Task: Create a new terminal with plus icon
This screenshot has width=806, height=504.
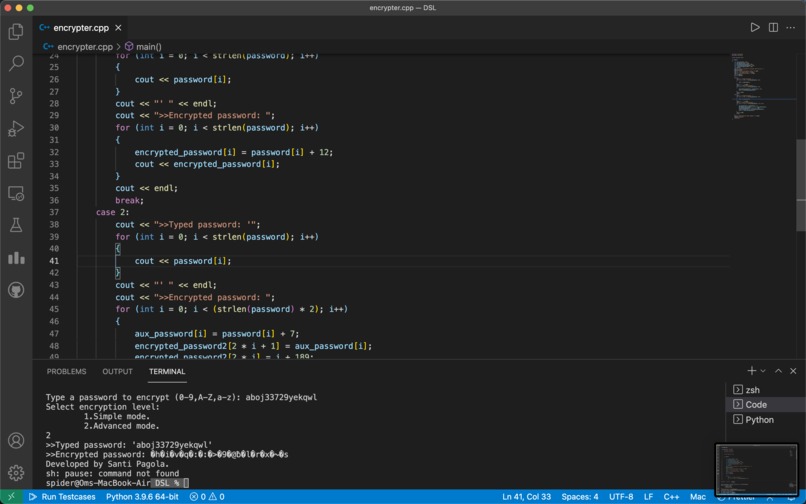Action: click(752, 371)
